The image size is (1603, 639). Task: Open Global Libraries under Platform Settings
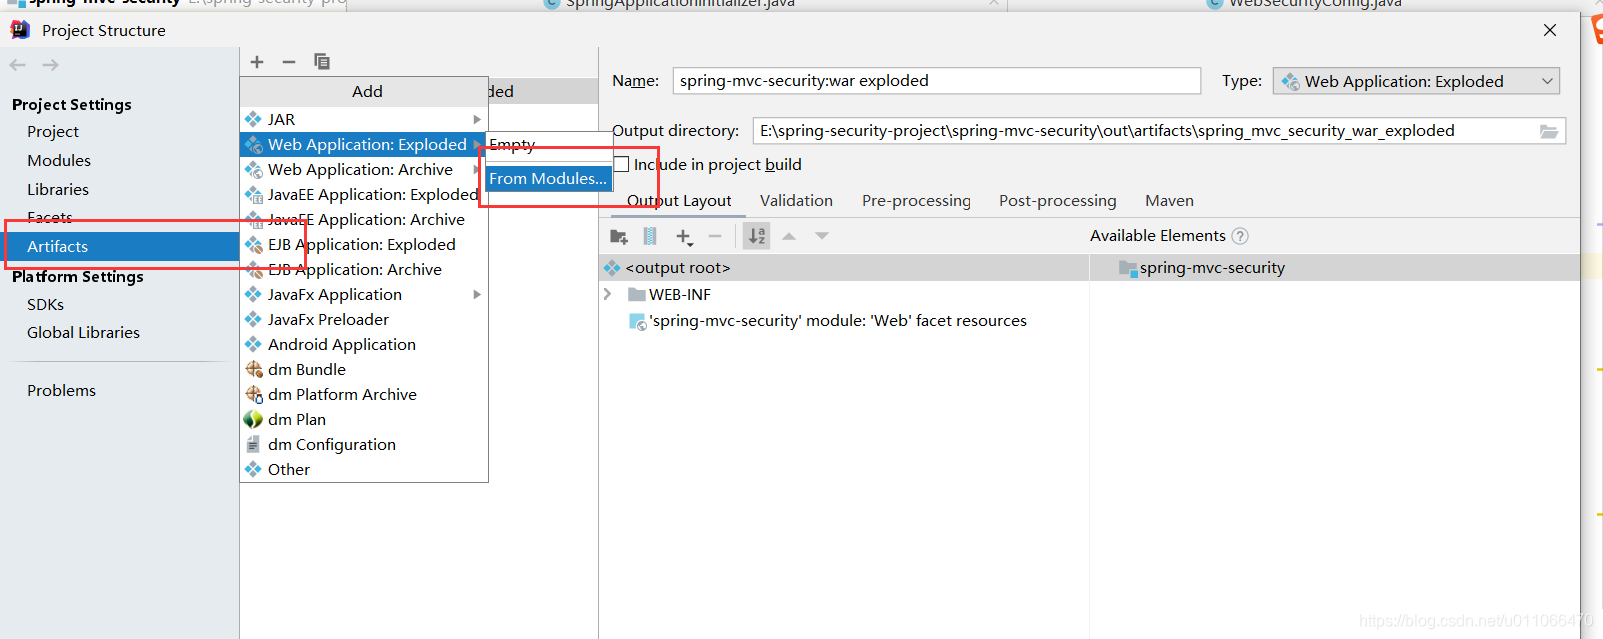pos(83,332)
